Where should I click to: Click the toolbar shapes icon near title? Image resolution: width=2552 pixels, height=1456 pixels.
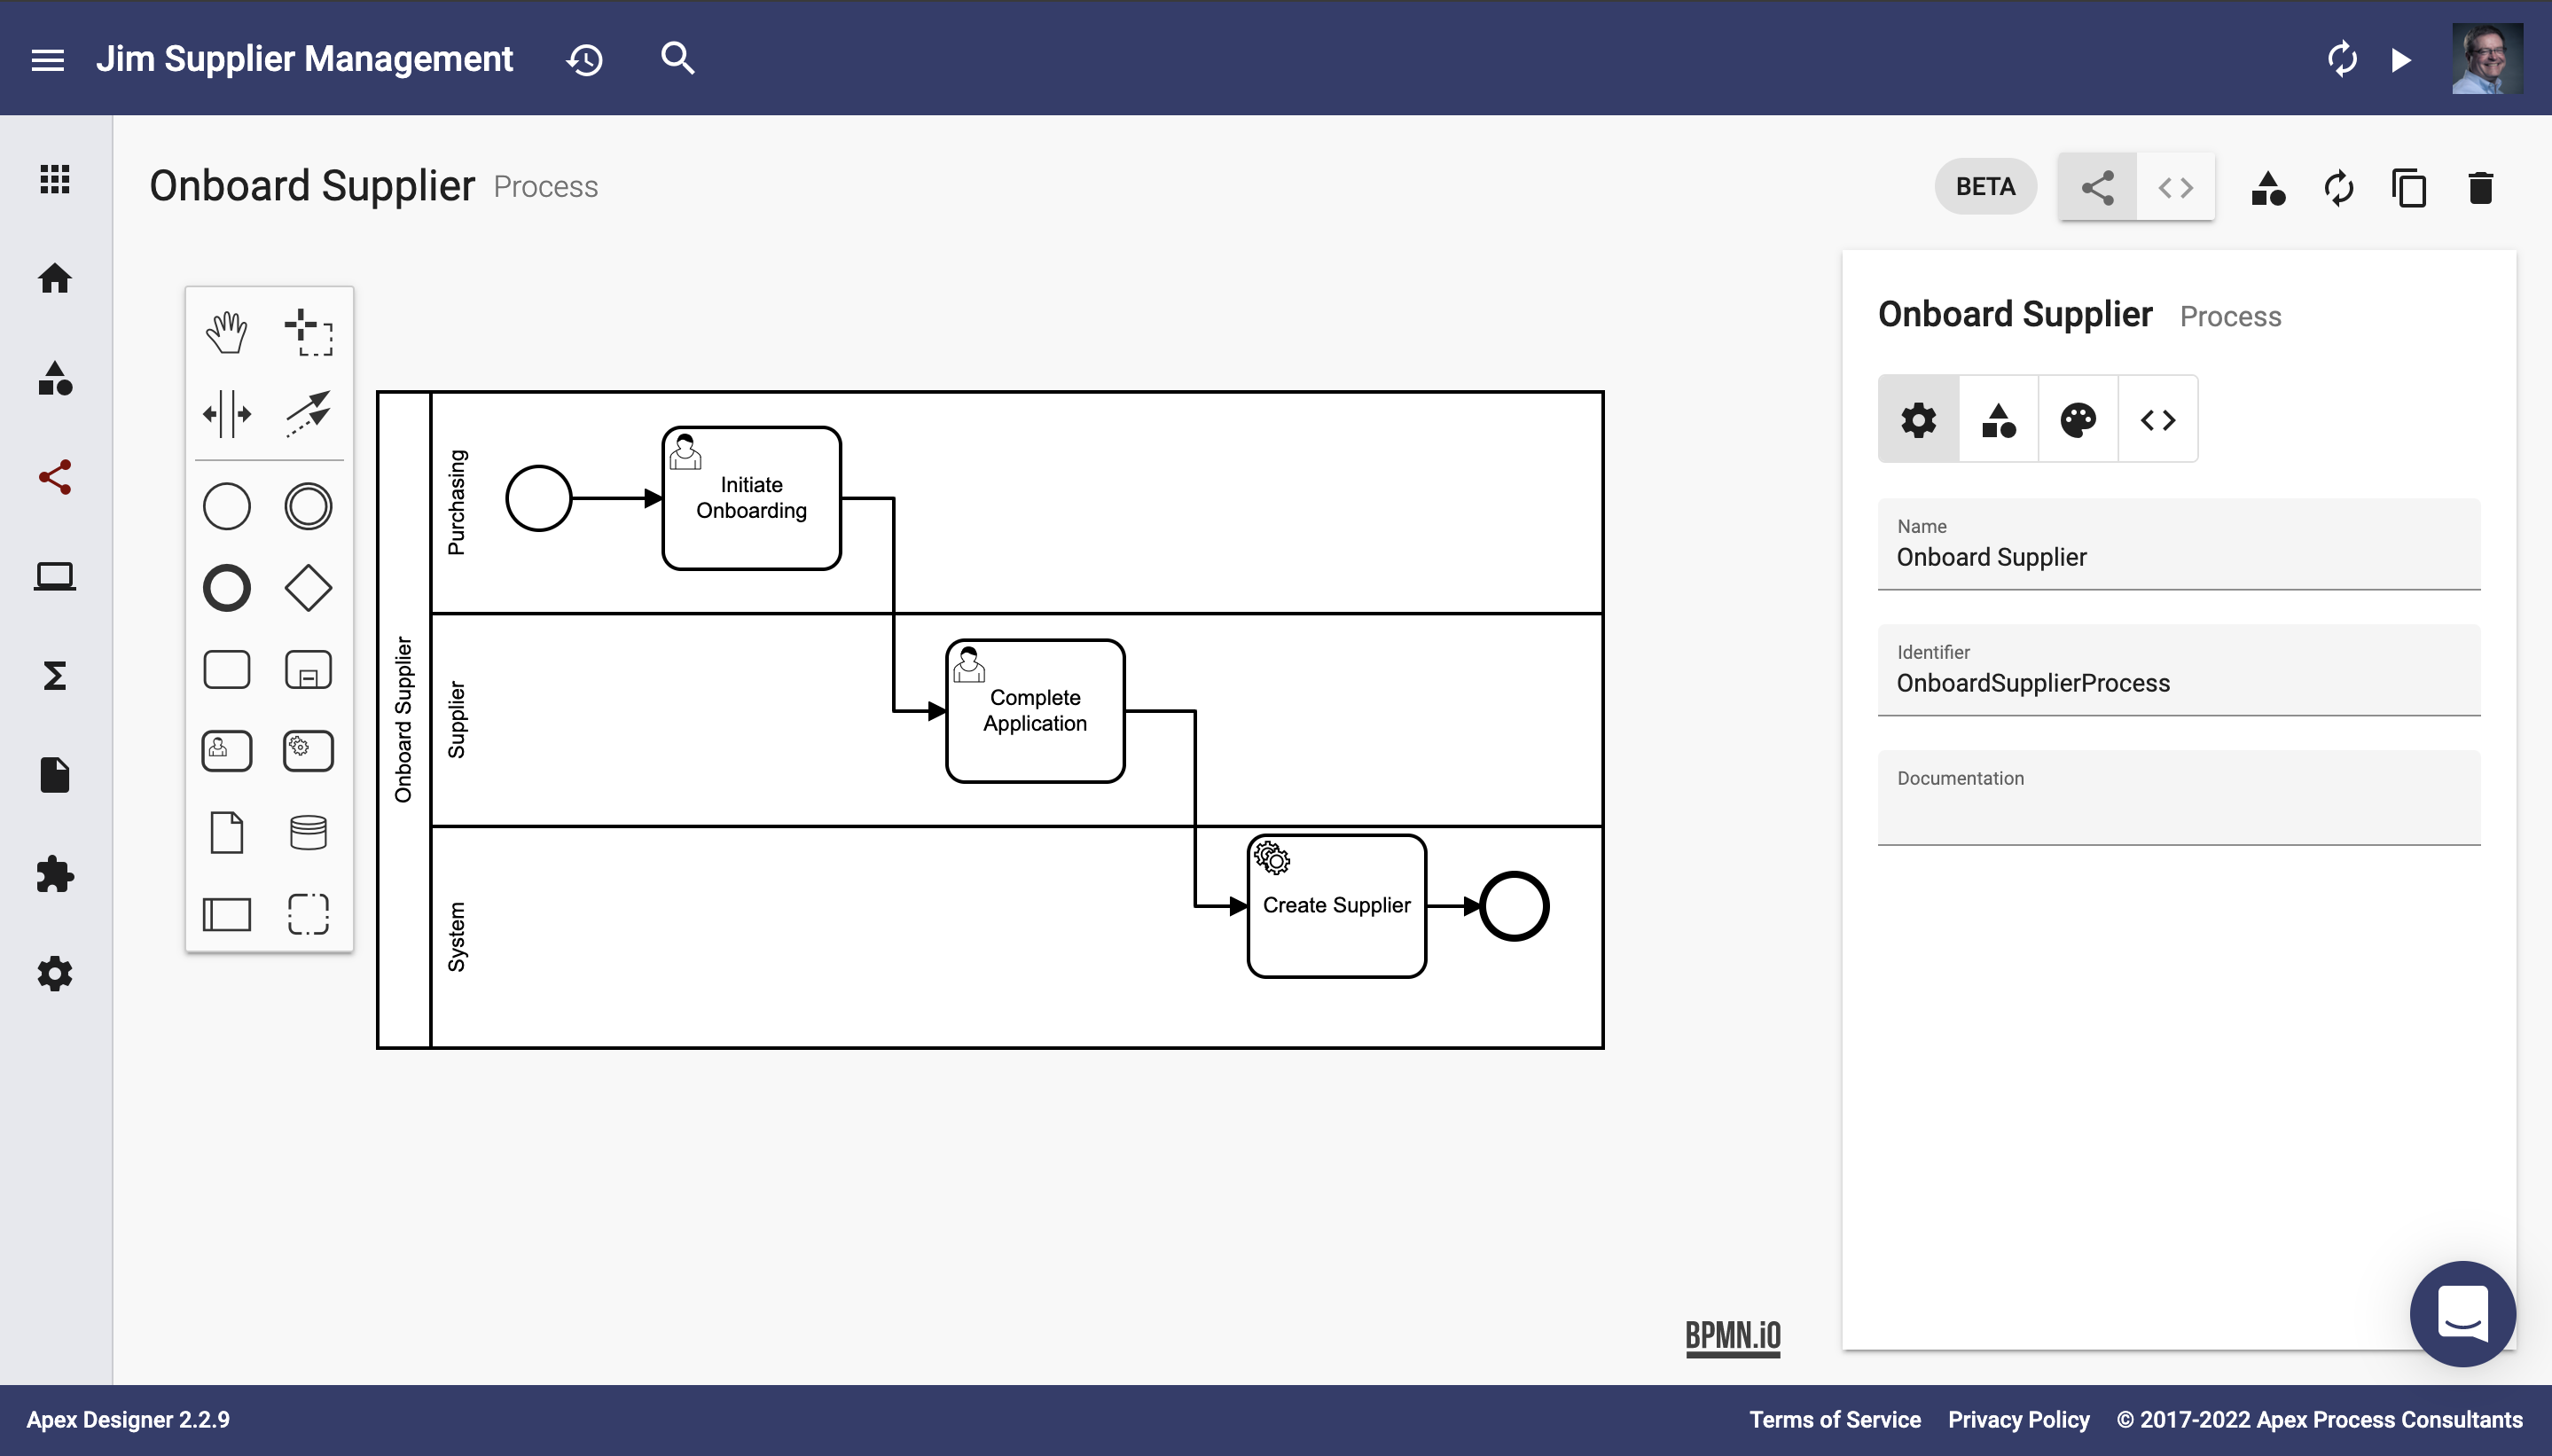click(x=2268, y=188)
